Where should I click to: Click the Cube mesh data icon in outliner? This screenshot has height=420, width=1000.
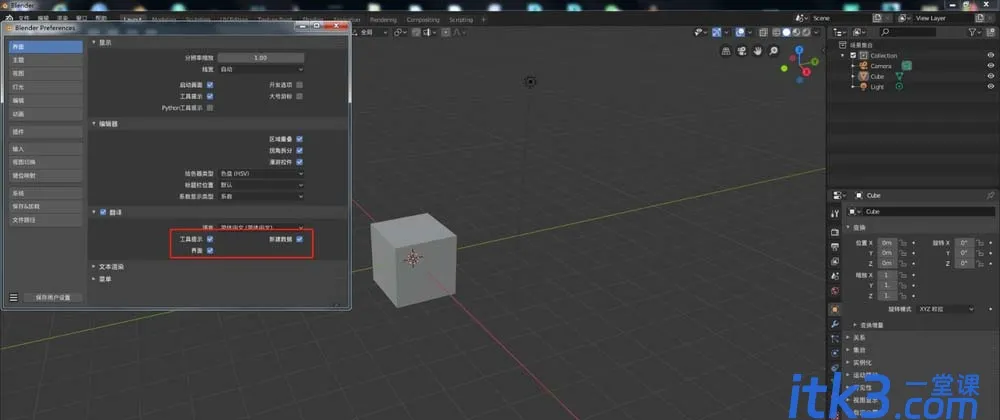(899, 76)
